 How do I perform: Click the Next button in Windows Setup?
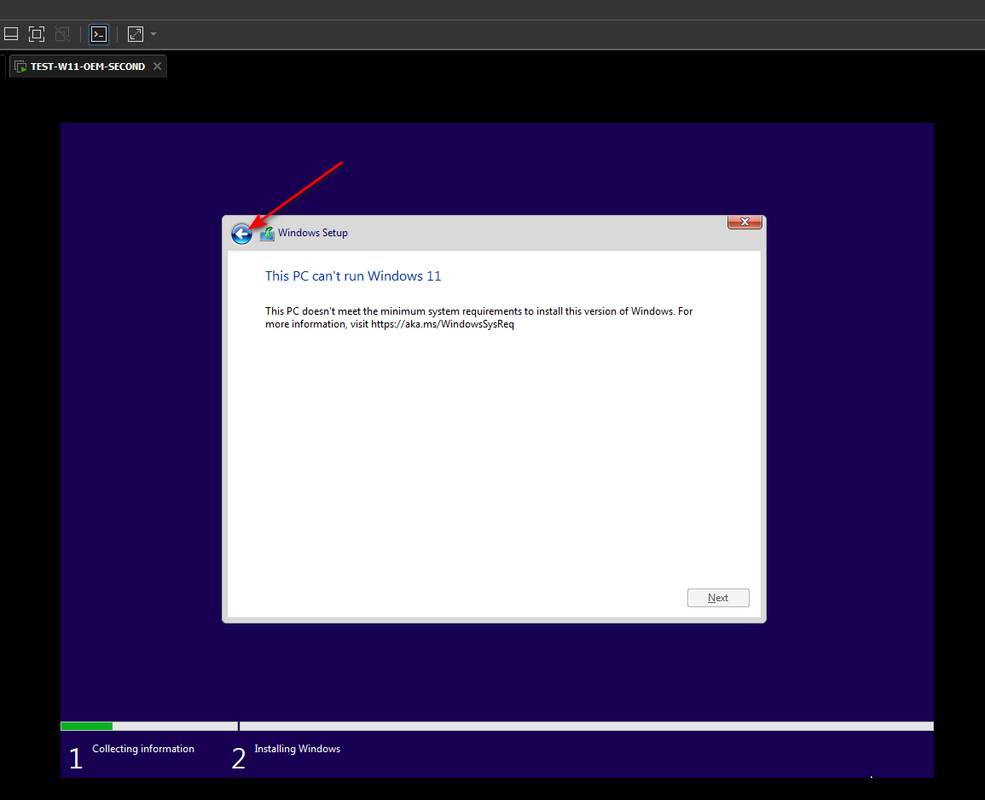(718, 598)
